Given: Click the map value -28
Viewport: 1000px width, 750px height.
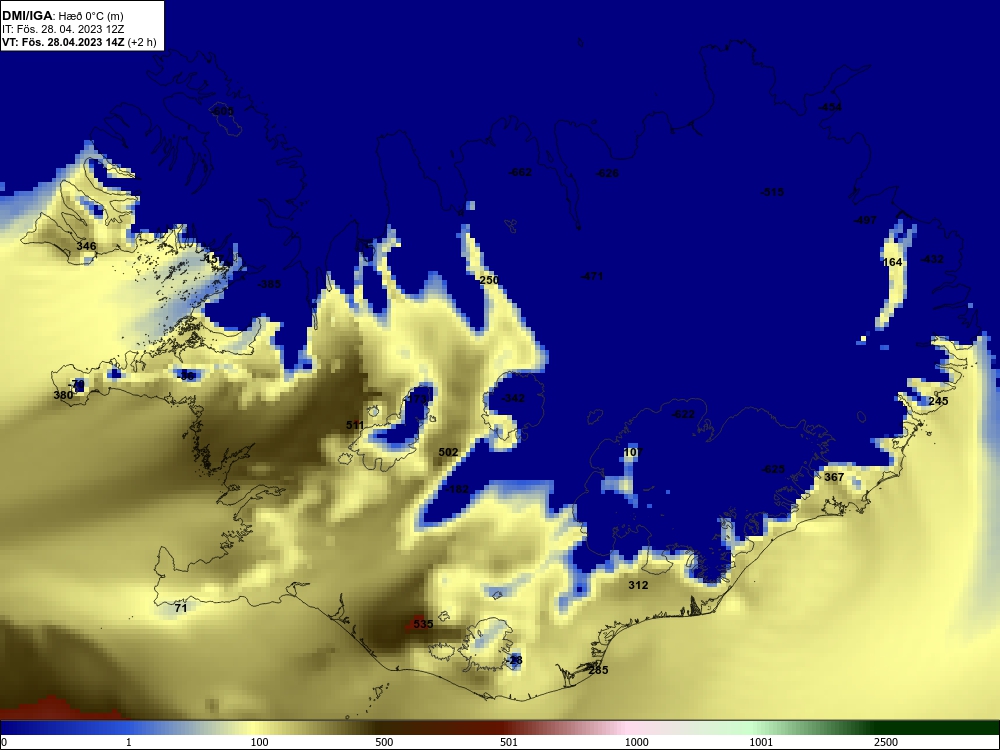Looking at the screenshot, I should coord(514,661).
